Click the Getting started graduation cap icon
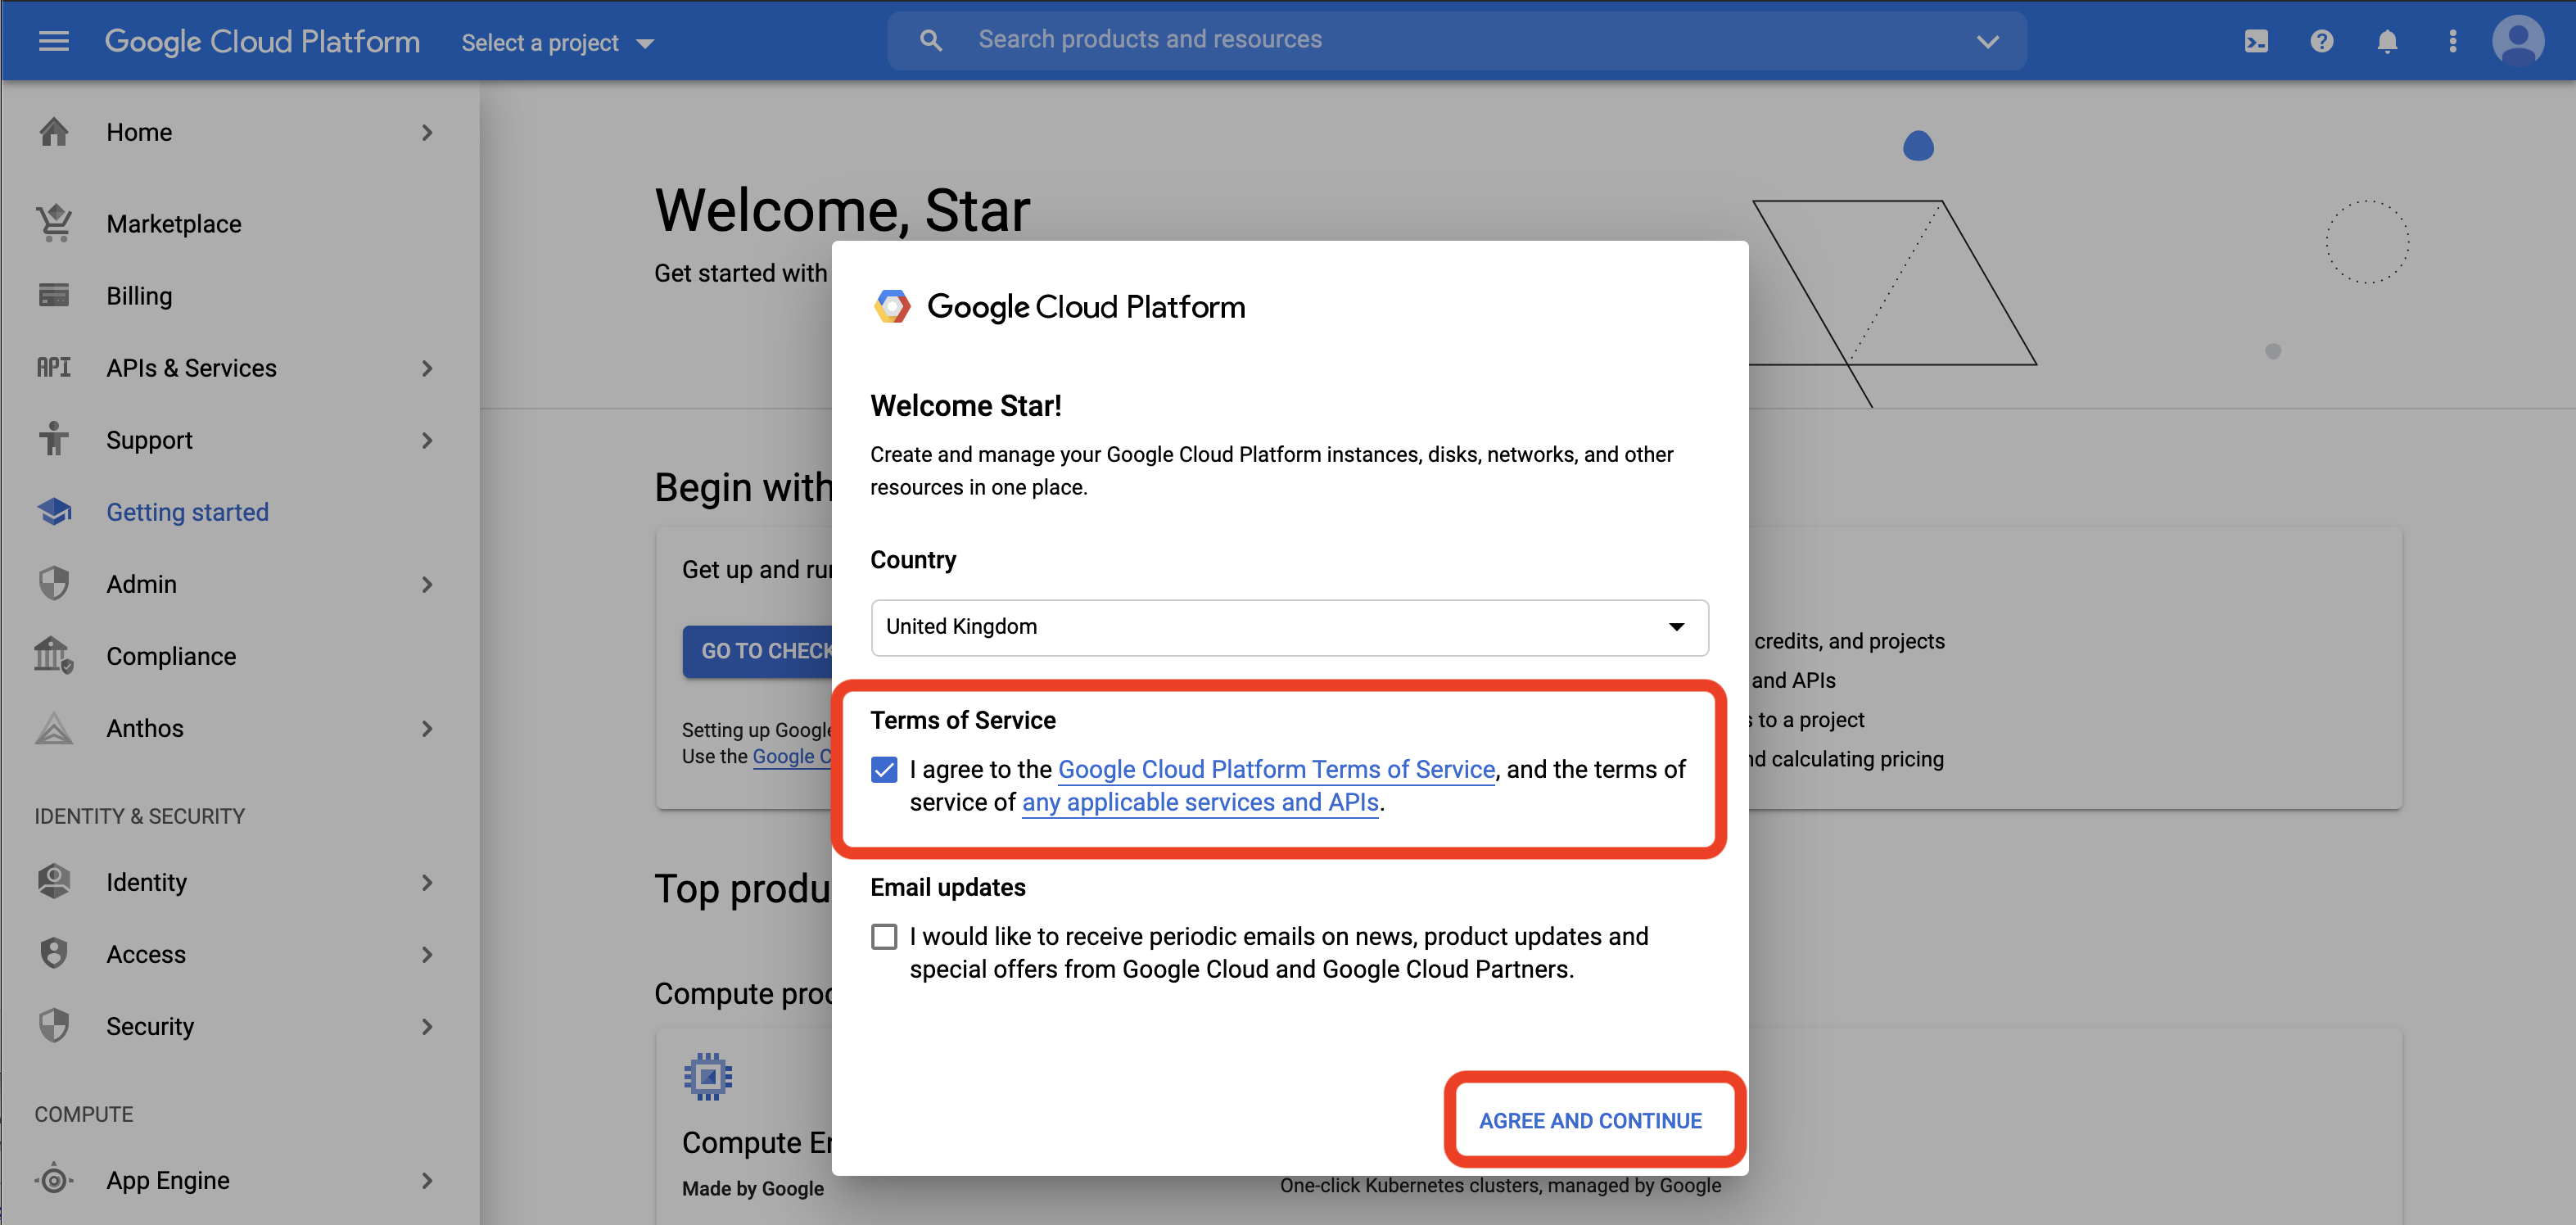 point(54,511)
